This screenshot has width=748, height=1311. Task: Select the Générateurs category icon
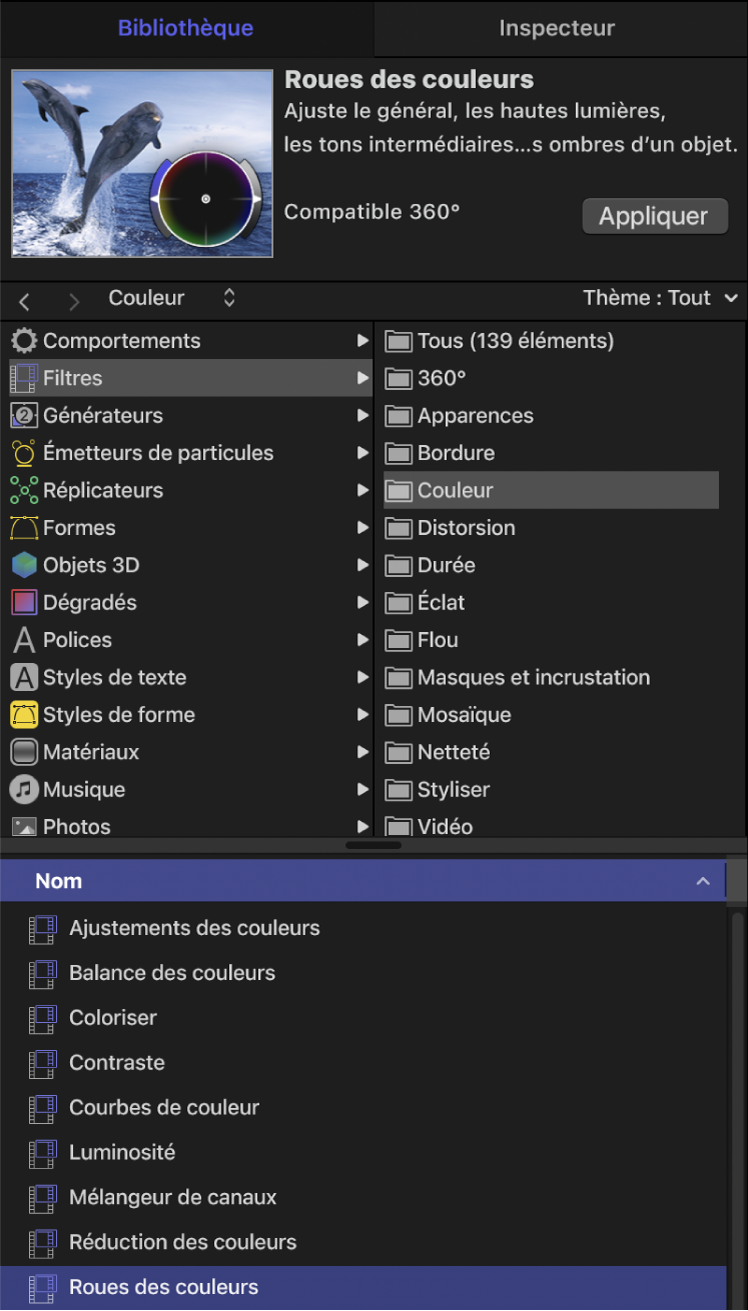coord(24,416)
